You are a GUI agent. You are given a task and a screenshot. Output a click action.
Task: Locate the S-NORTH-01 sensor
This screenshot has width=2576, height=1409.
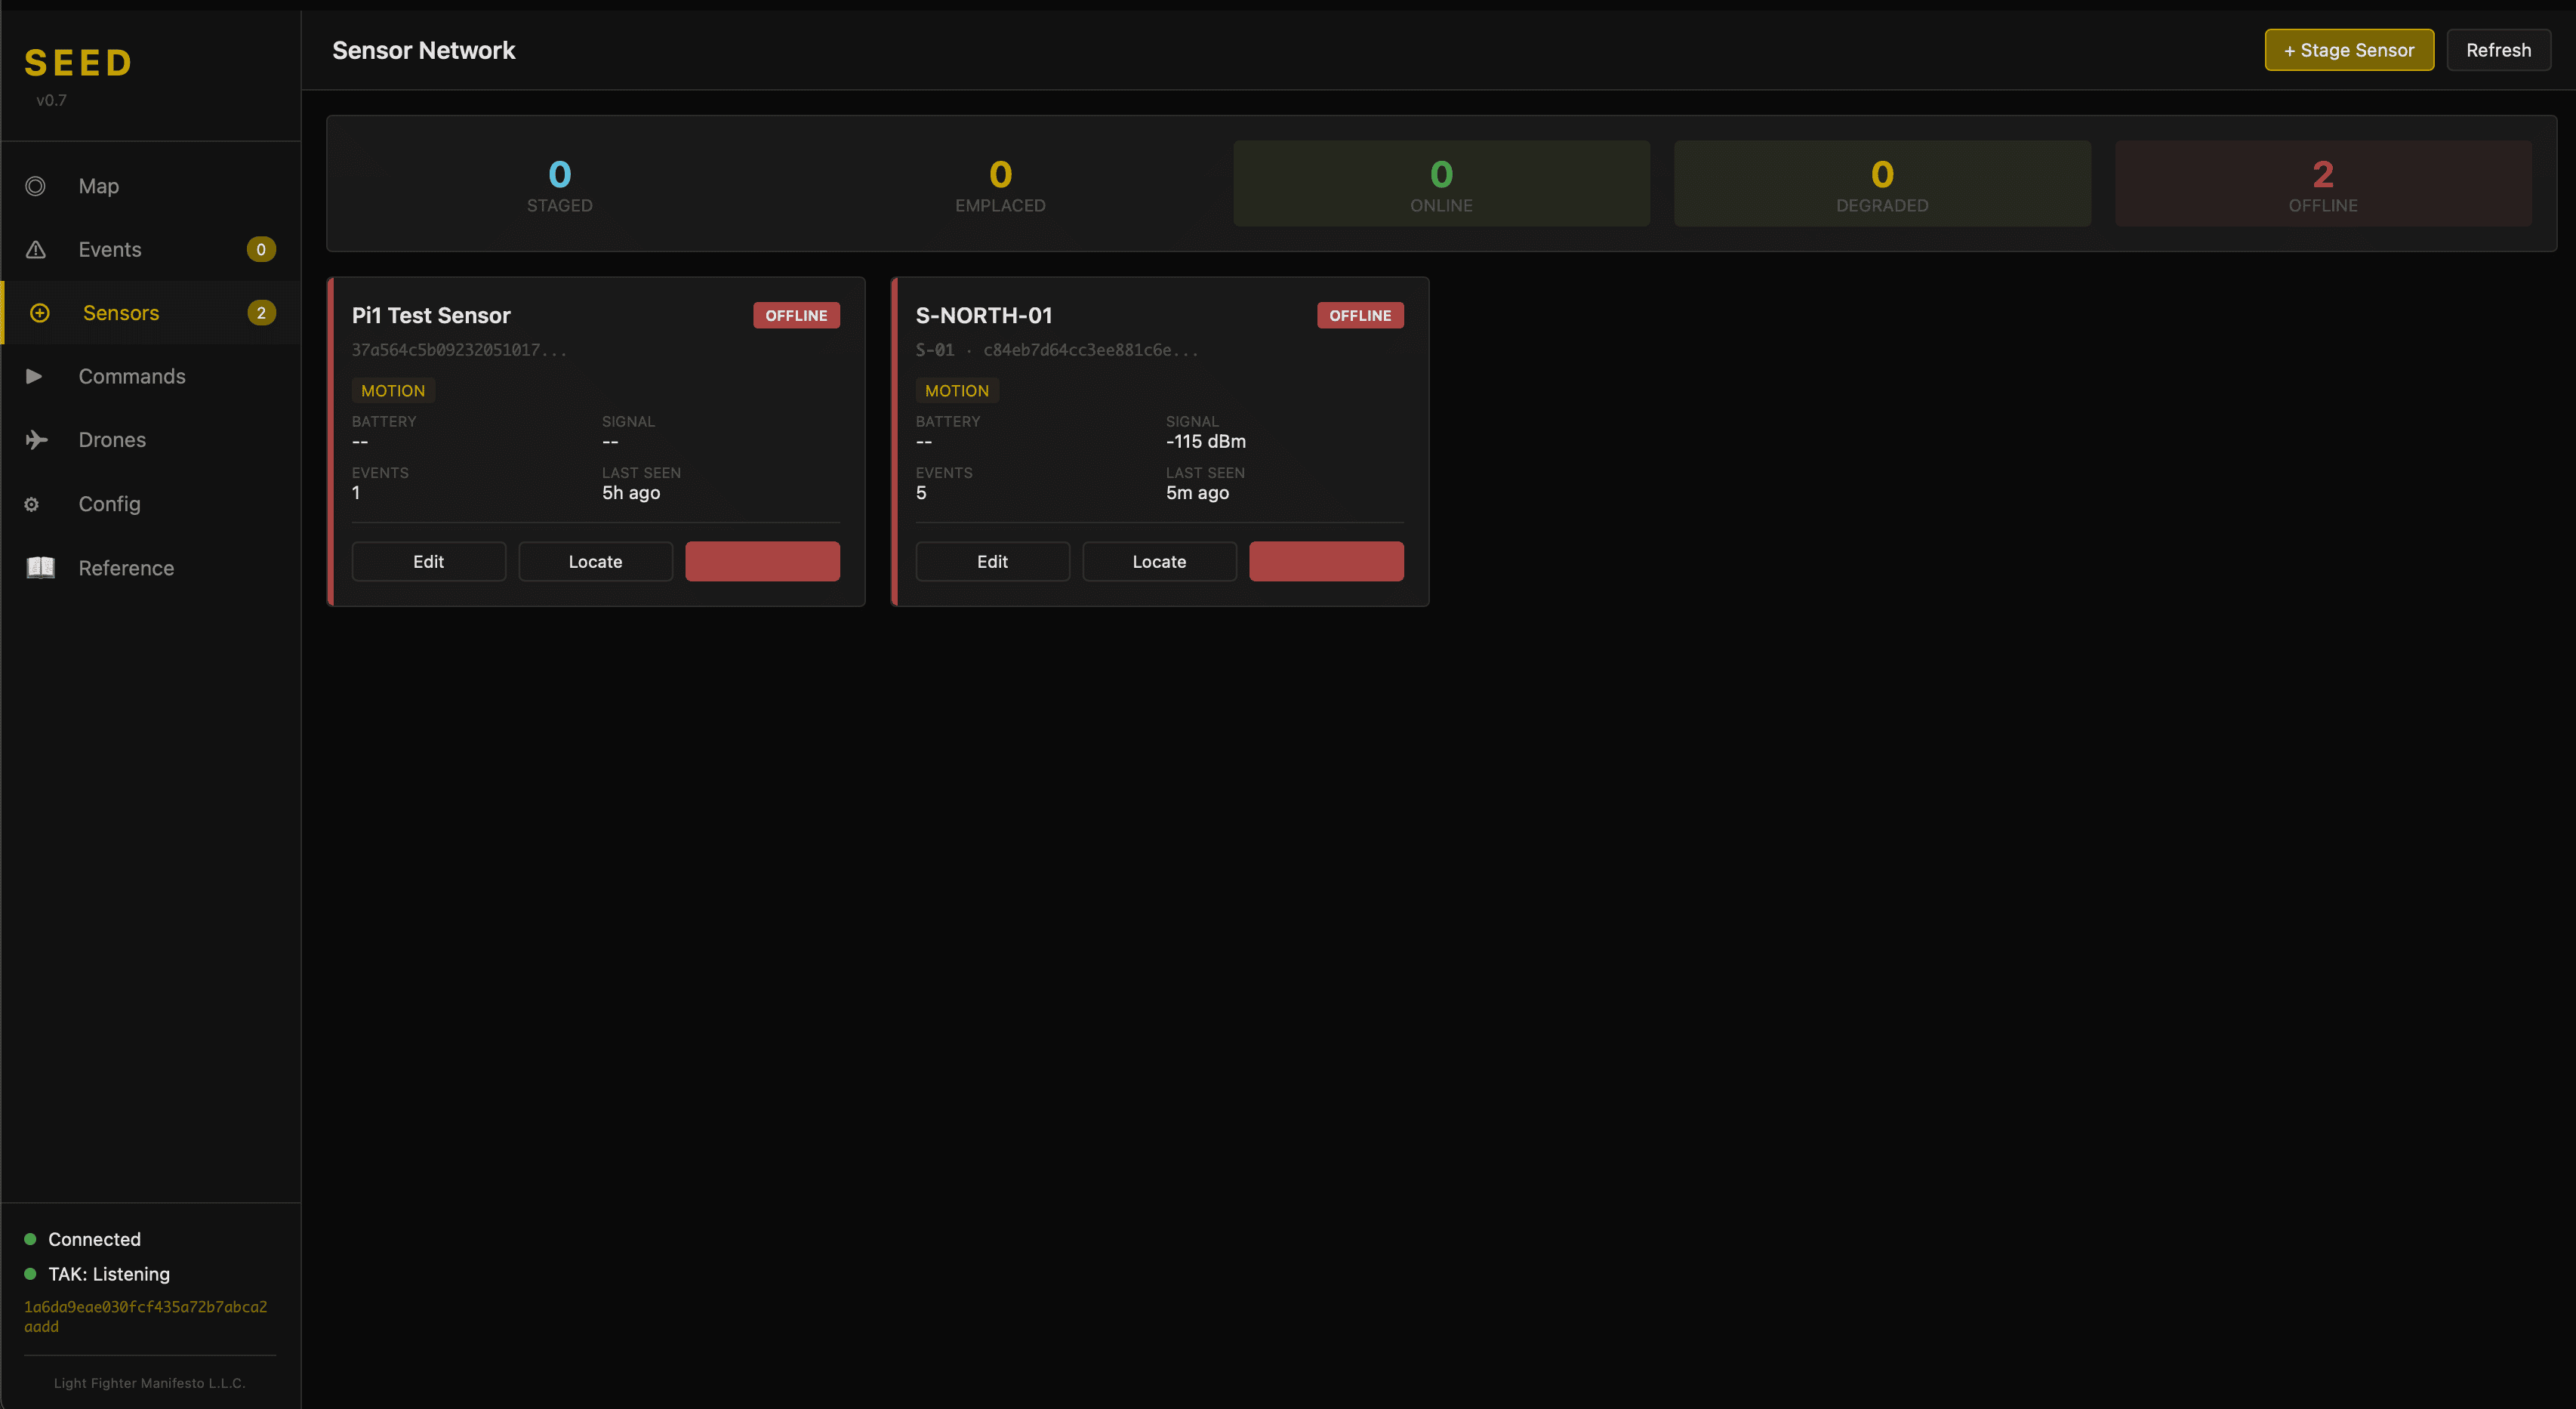(x=1159, y=561)
